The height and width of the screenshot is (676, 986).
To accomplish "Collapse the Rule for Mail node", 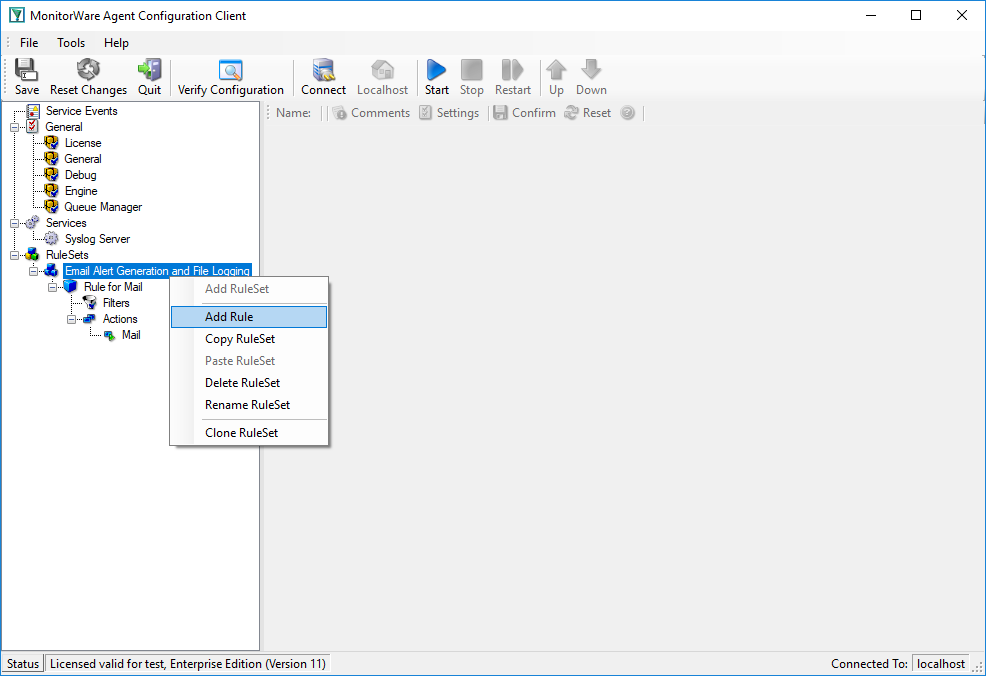I will click(53, 287).
